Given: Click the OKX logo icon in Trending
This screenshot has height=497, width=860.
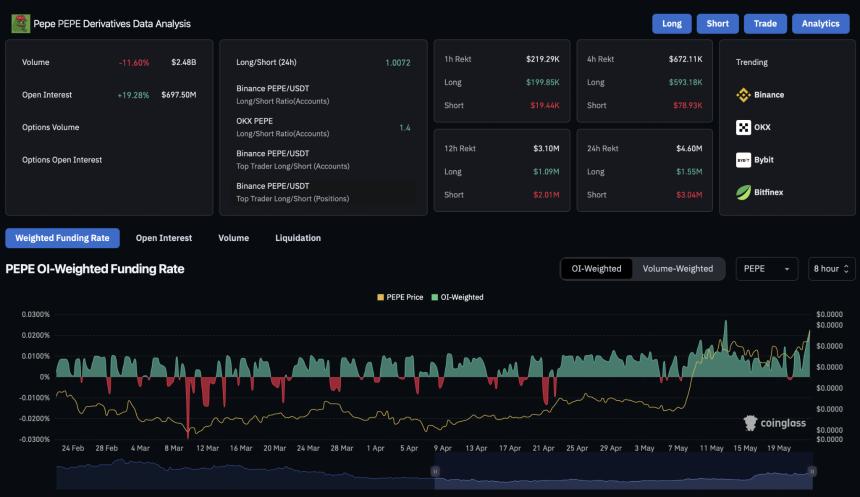Looking at the screenshot, I should (x=743, y=127).
